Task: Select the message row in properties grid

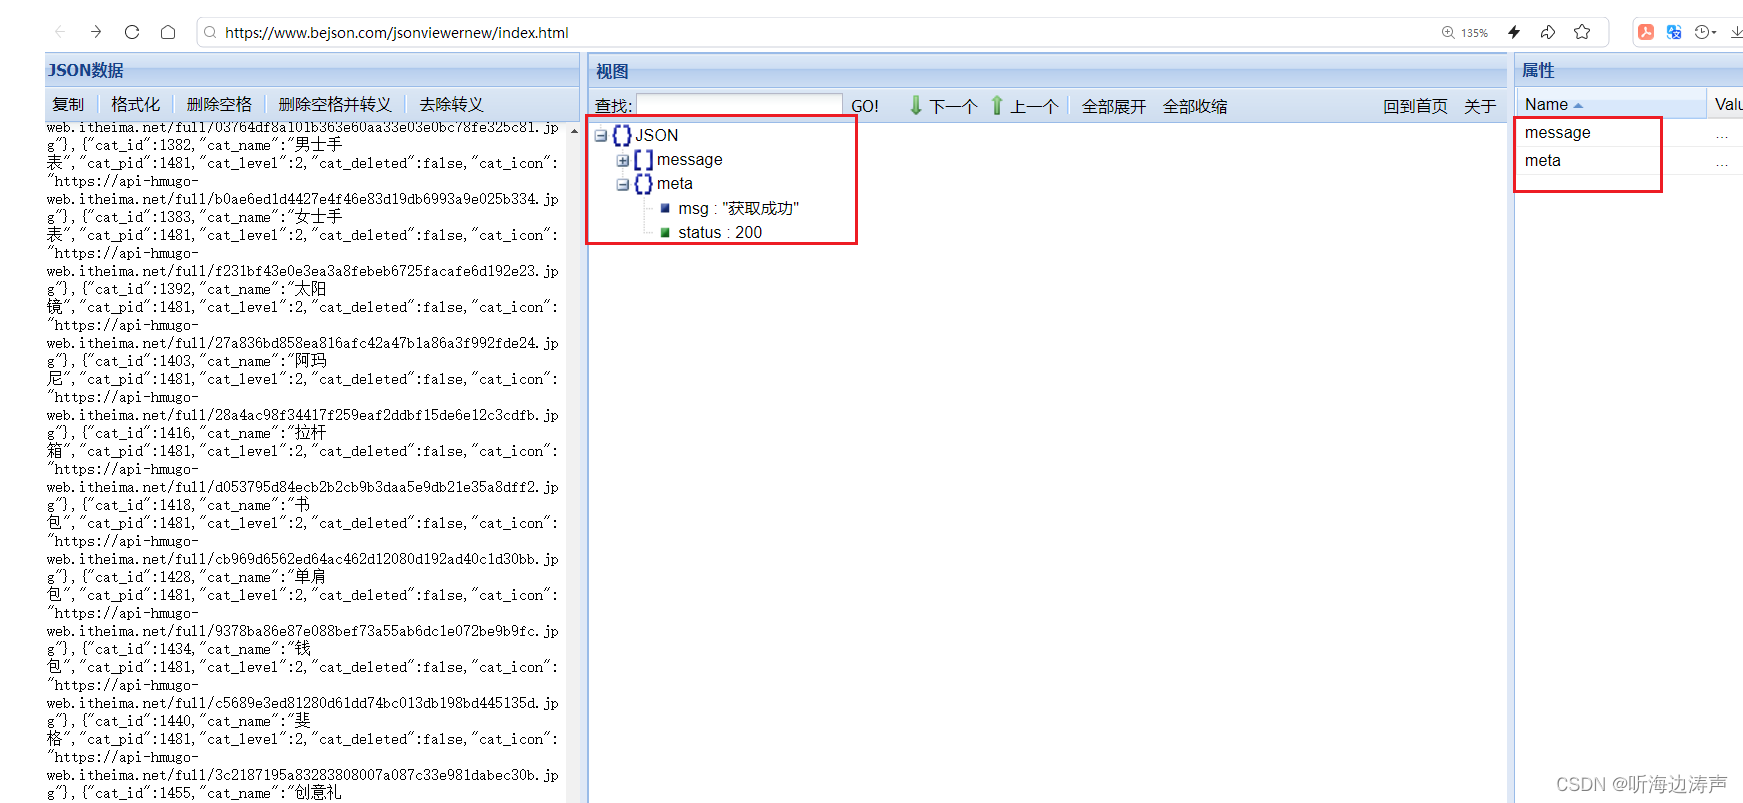Action: [1629, 133]
